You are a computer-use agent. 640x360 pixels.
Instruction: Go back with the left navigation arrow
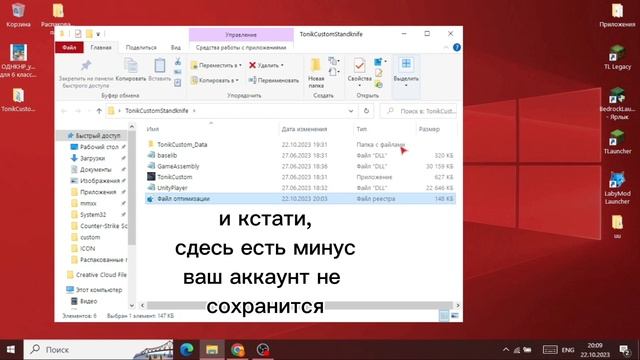click(x=64, y=111)
